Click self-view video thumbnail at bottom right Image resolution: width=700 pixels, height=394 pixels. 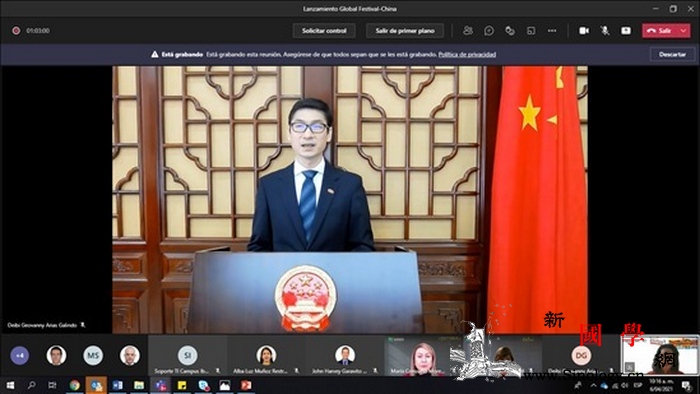[x=660, y=355]
